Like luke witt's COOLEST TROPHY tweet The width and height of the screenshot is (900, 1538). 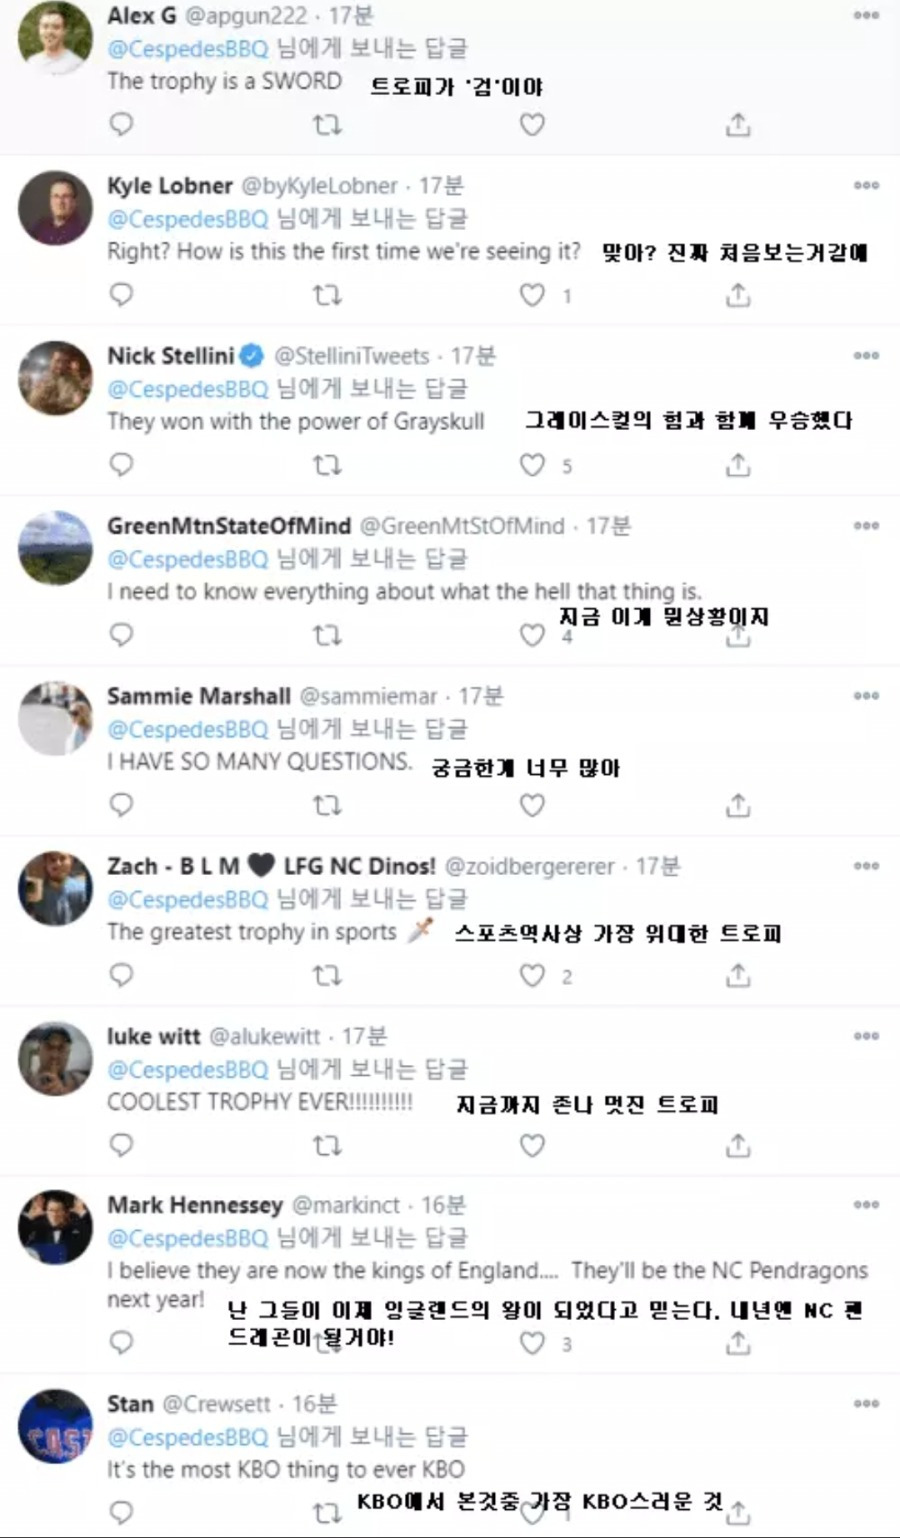532,1145
